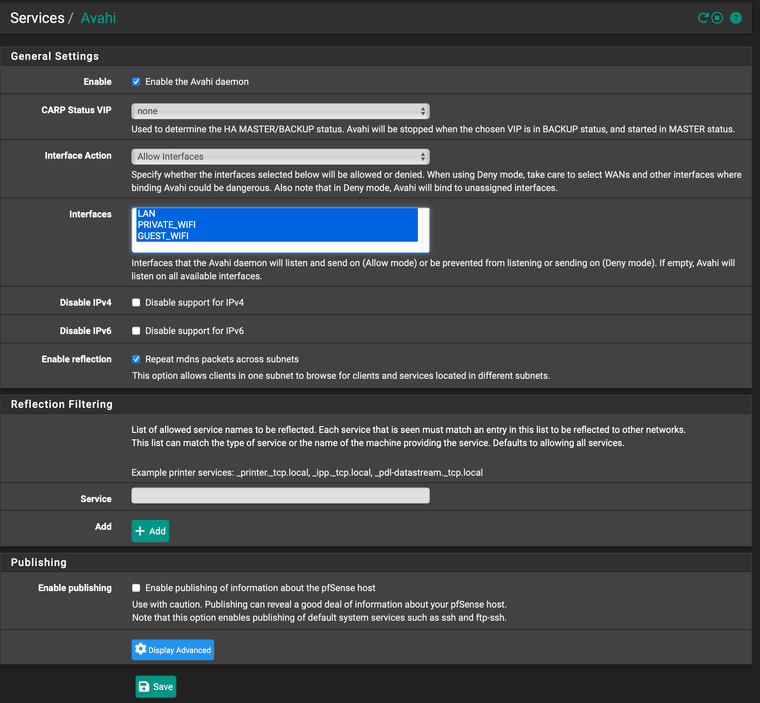Check Disable support for IPv6

[136, 331]
